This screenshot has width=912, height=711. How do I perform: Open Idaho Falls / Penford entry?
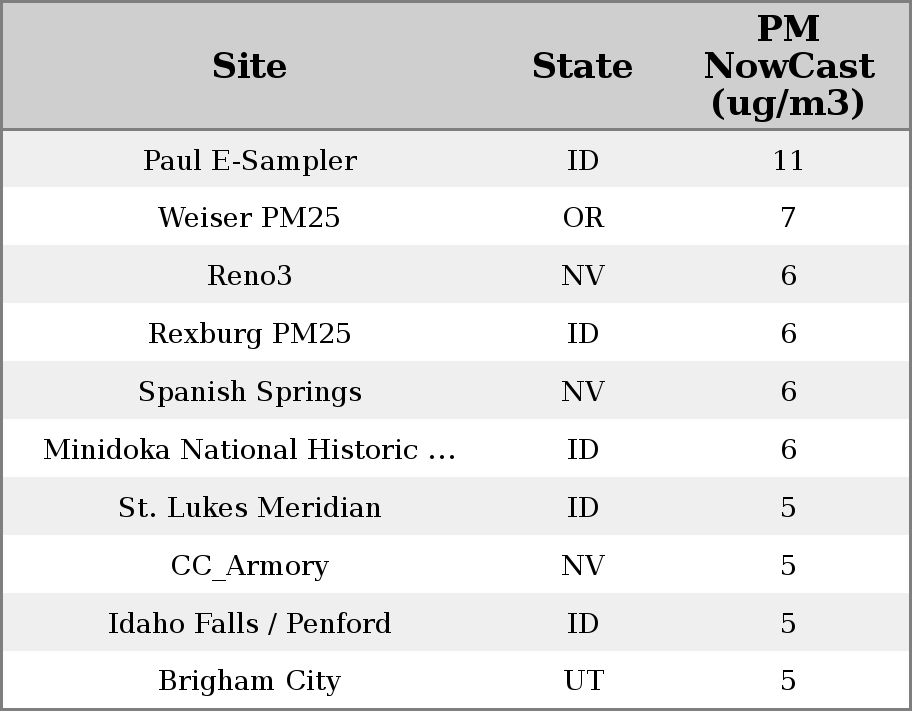click(249, 624)
